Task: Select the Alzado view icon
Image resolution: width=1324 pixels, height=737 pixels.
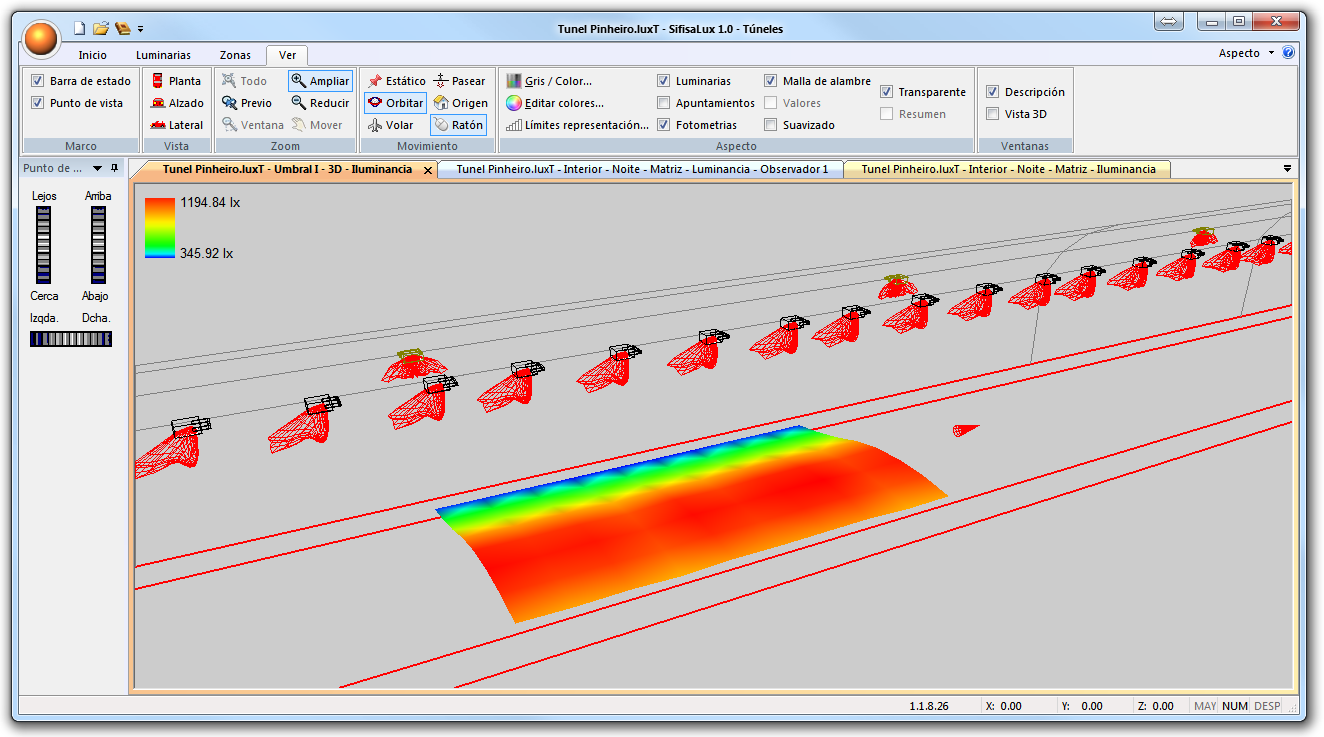Action: coord(177,103)
